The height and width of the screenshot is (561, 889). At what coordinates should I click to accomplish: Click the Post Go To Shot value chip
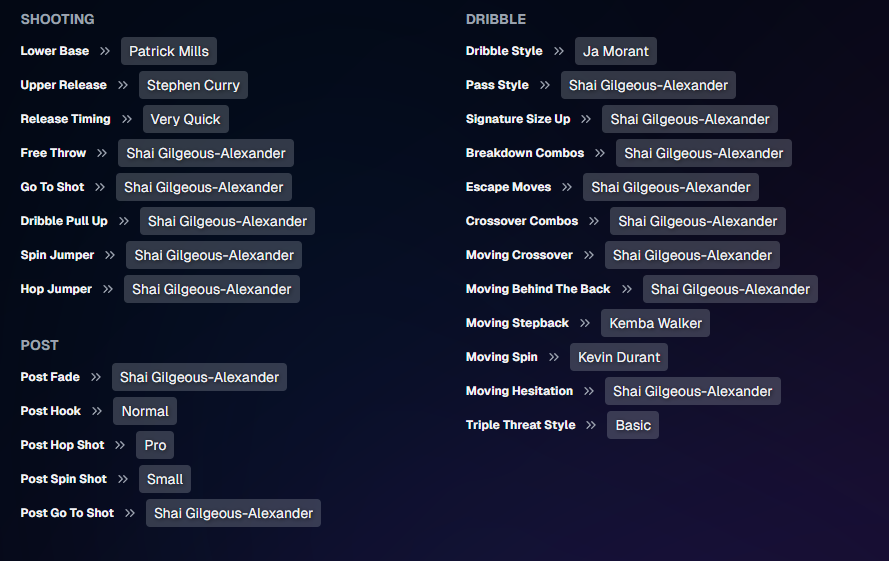click(234, 513)
